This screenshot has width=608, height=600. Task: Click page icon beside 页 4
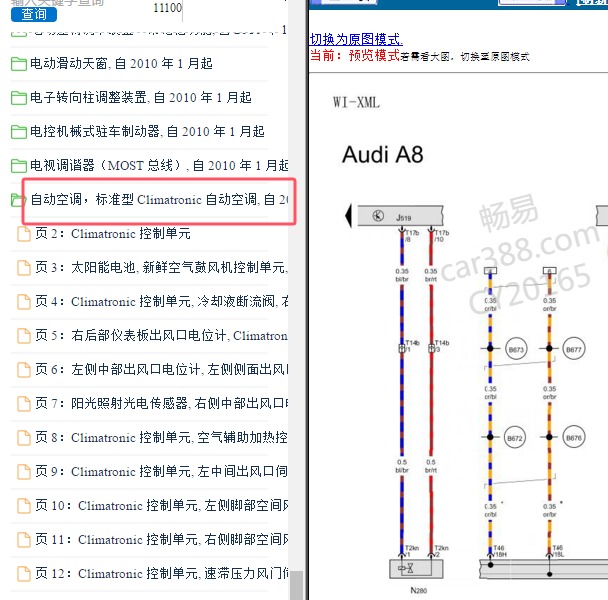point(24,302)
